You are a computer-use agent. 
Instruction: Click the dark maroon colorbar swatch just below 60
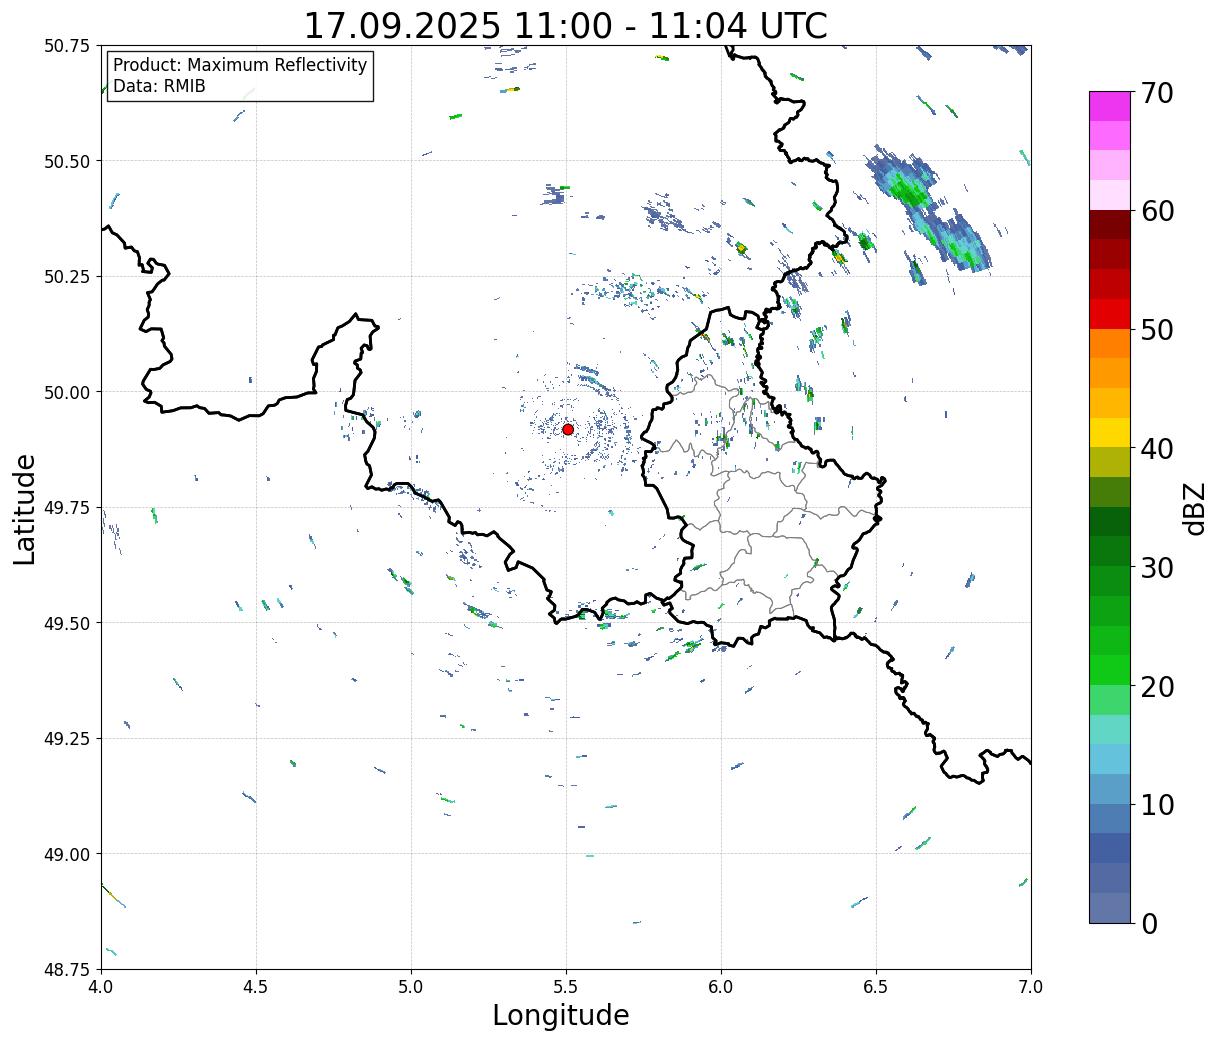pyautogui.click(x=1110, y=225)
